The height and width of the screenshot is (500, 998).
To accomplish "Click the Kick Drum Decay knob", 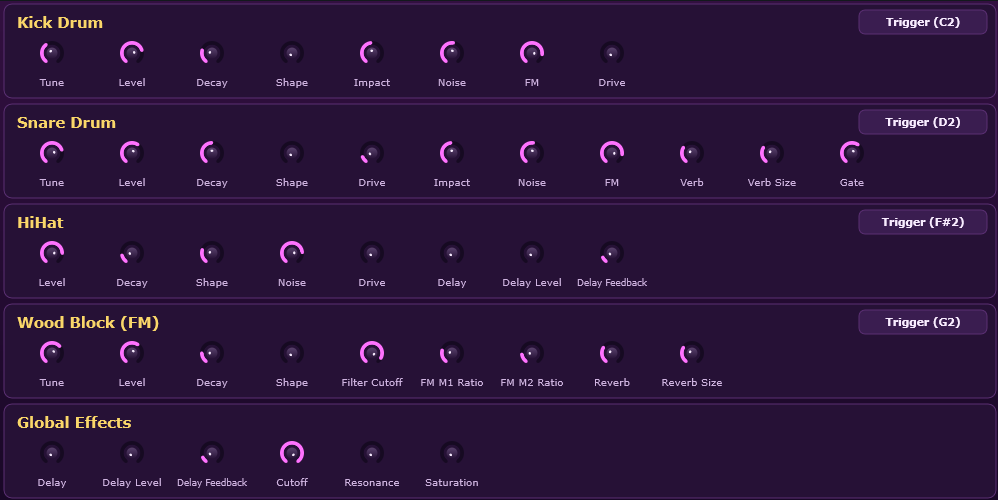I will [x=212, y=53].
